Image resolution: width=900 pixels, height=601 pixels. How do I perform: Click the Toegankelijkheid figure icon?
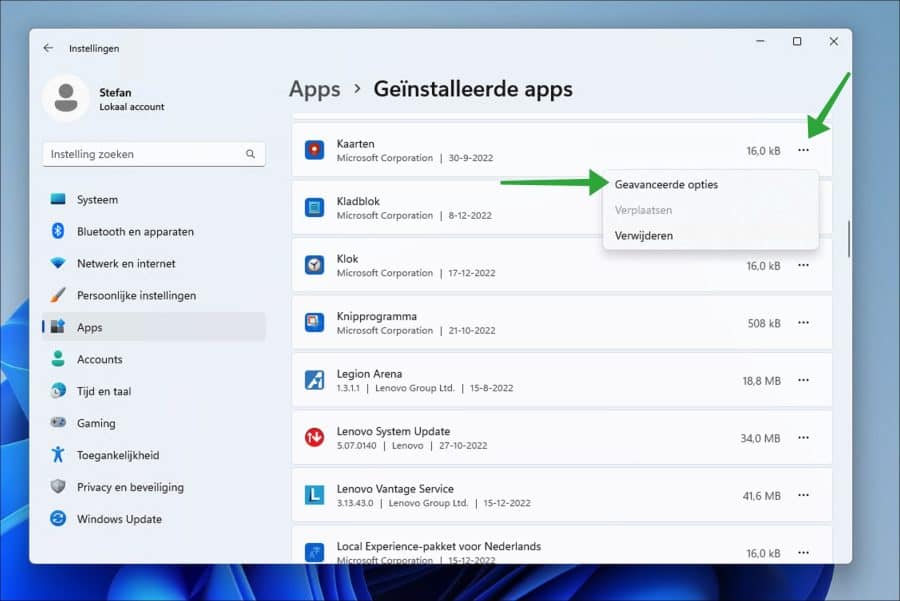click(x=58, y=455)
